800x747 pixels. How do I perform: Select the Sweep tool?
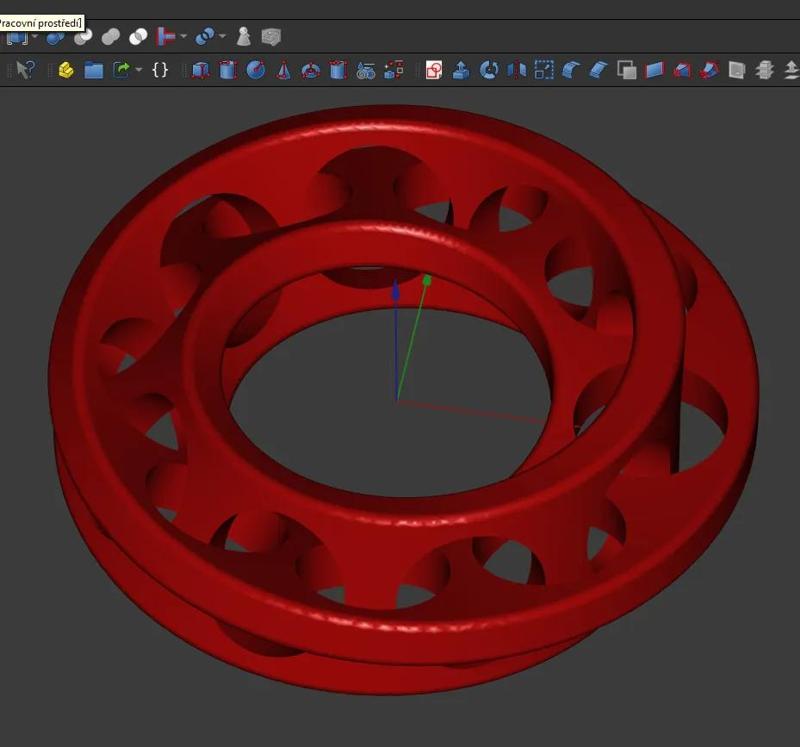709,70
